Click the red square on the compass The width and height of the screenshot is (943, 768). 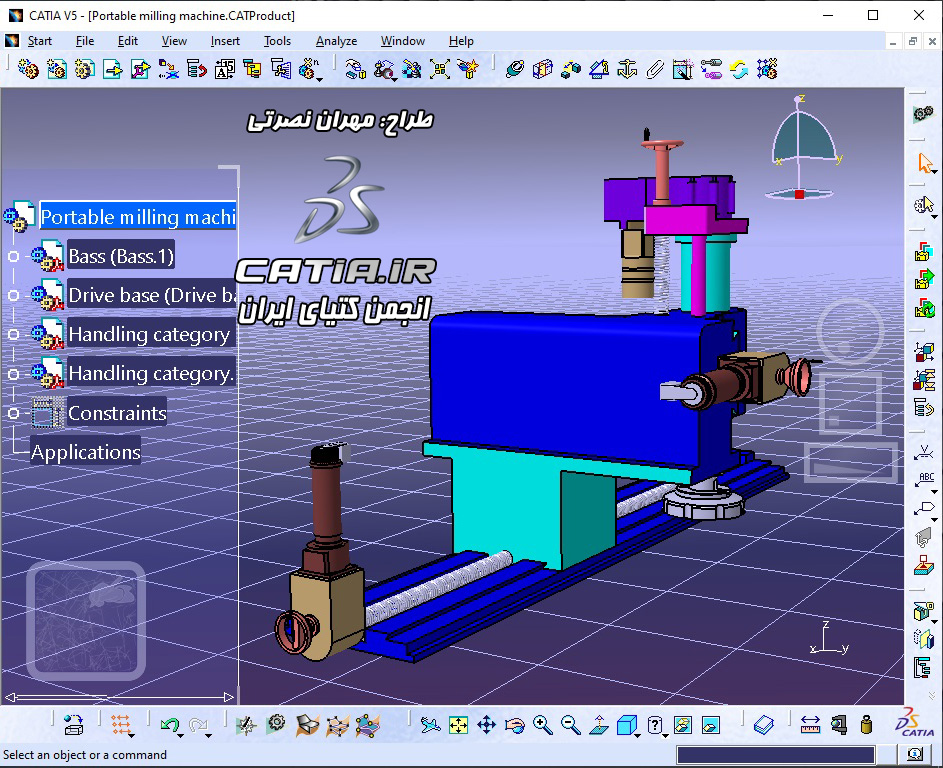[x=799, y=194]
